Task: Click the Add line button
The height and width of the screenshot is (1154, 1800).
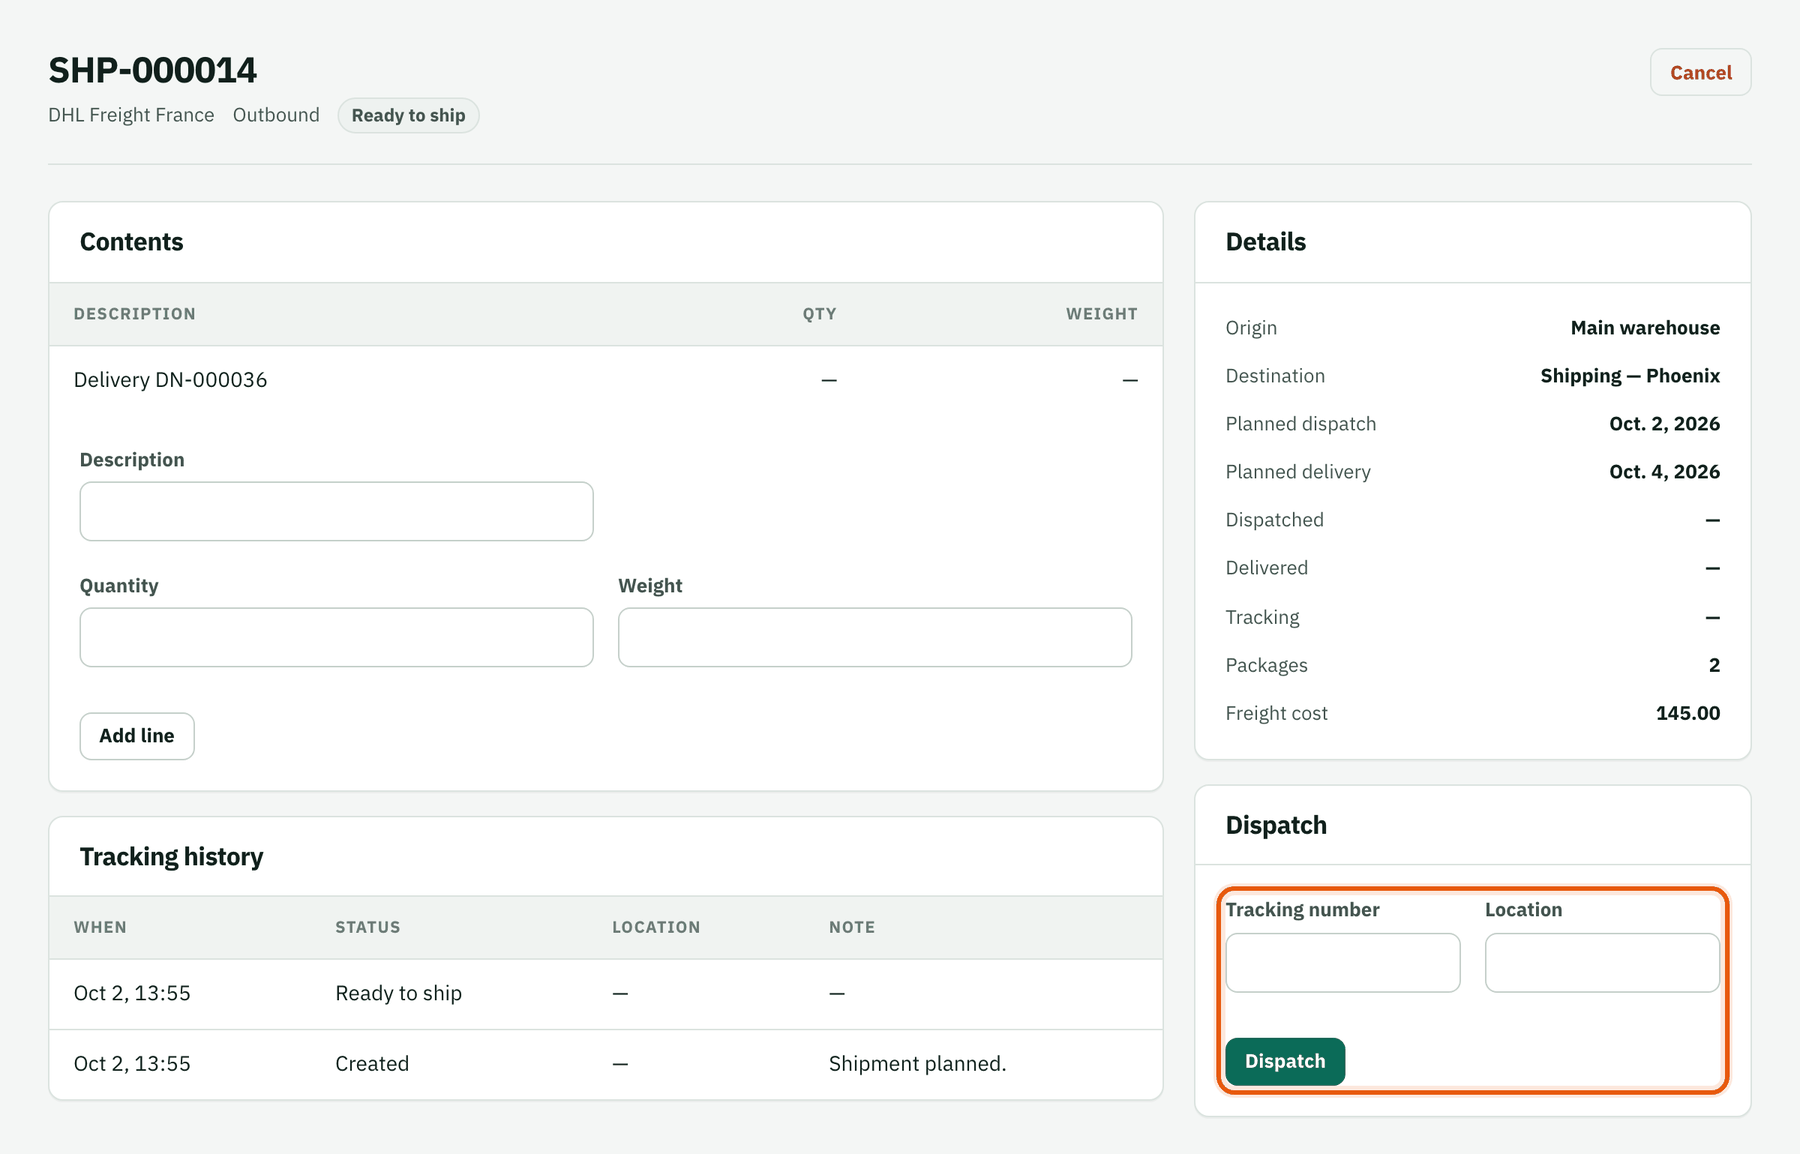Action: pyautogui.click(x=137, y=736)
